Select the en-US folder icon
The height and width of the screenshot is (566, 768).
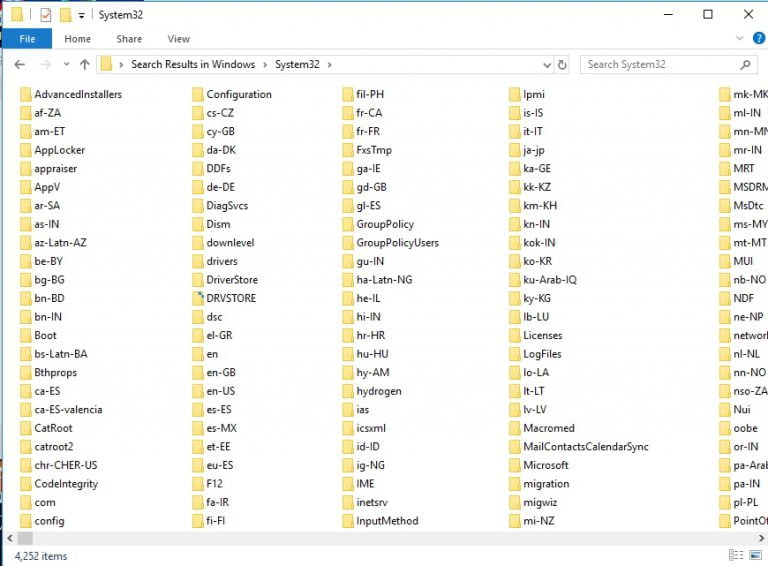(x=198, y=391)
